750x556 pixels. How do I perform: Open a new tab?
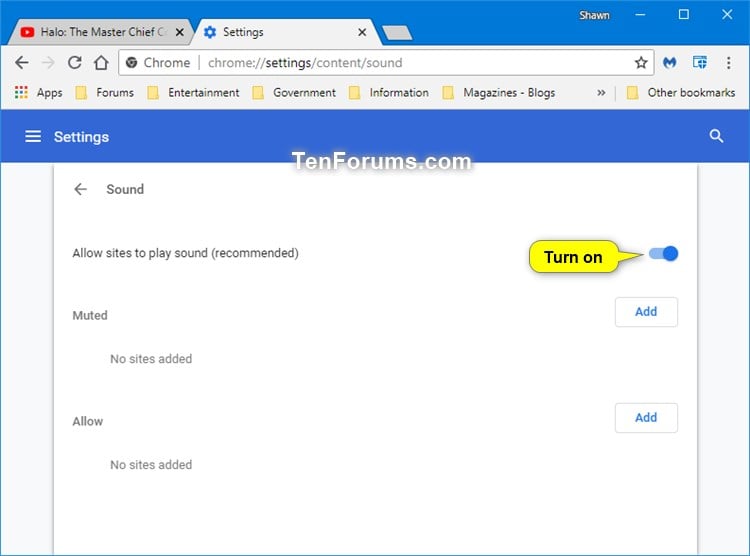point(397,33)
